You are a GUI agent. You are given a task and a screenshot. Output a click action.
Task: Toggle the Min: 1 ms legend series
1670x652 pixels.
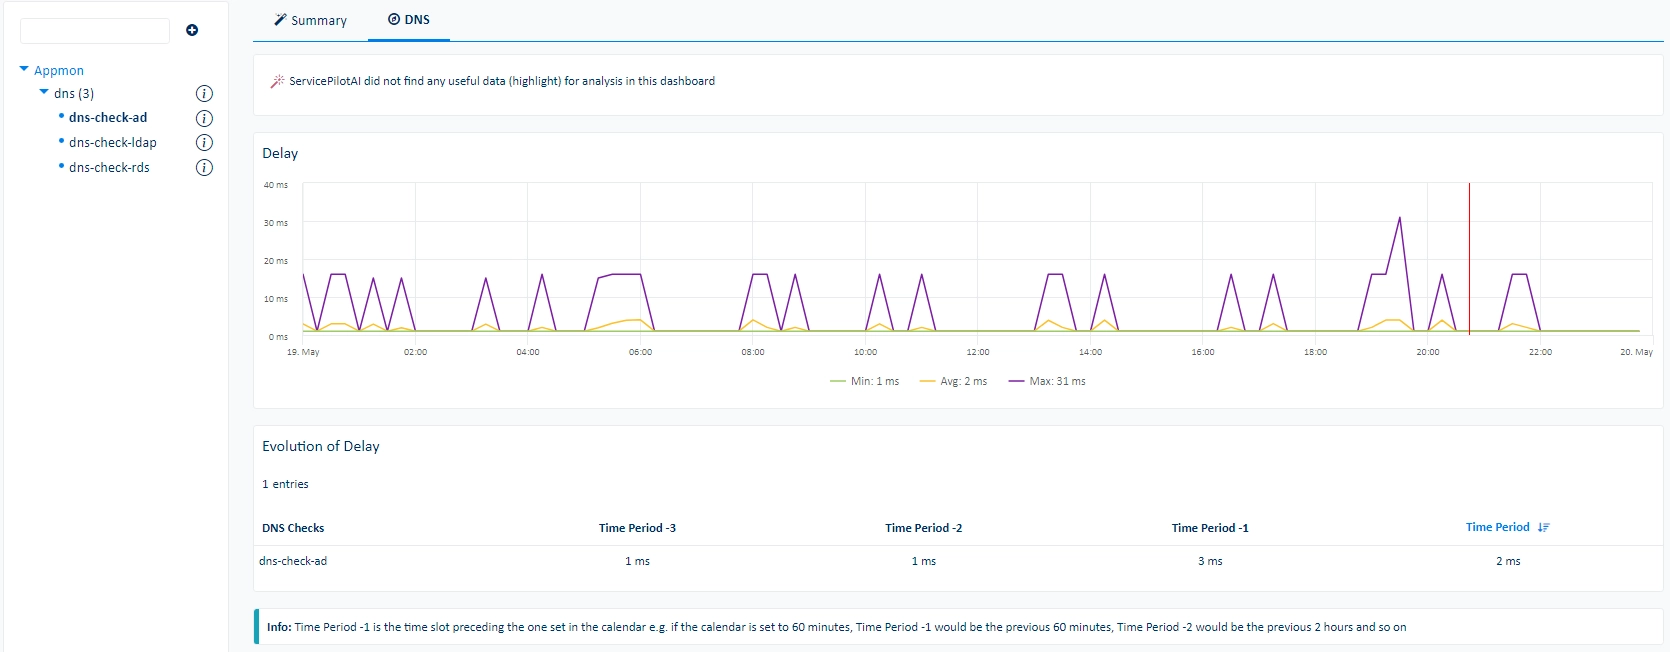coord(865,381)
